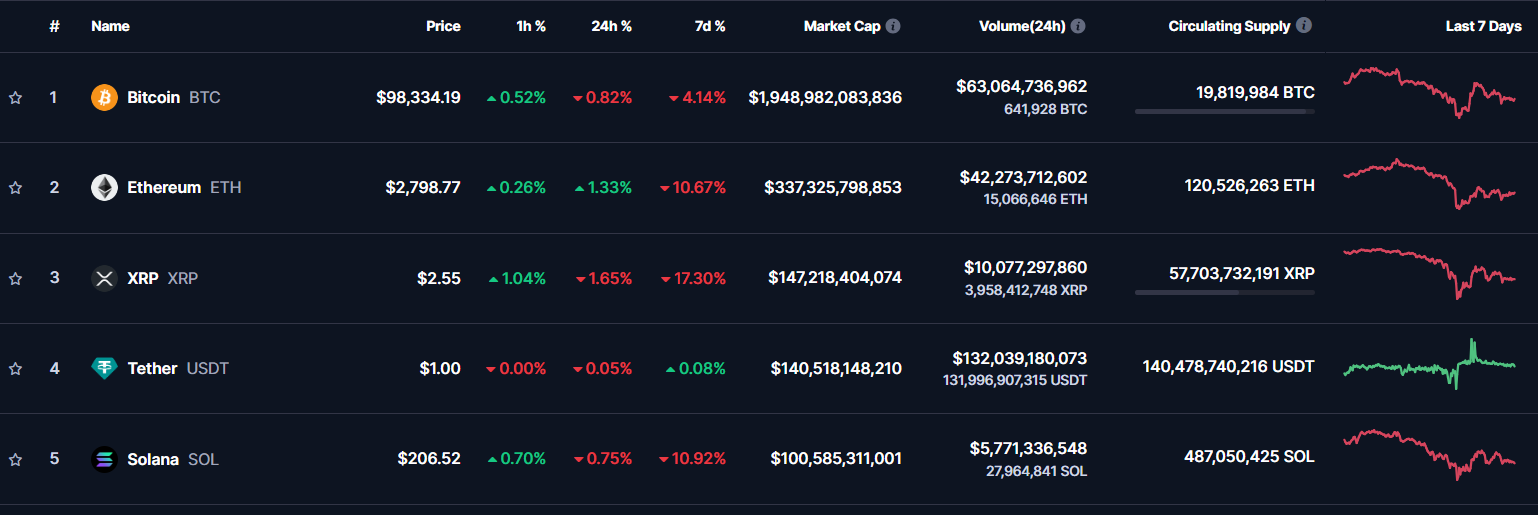Open XRP 7-day sparkline chart
This screenshot has width=1538, height=515.
tap(1430, 273)
